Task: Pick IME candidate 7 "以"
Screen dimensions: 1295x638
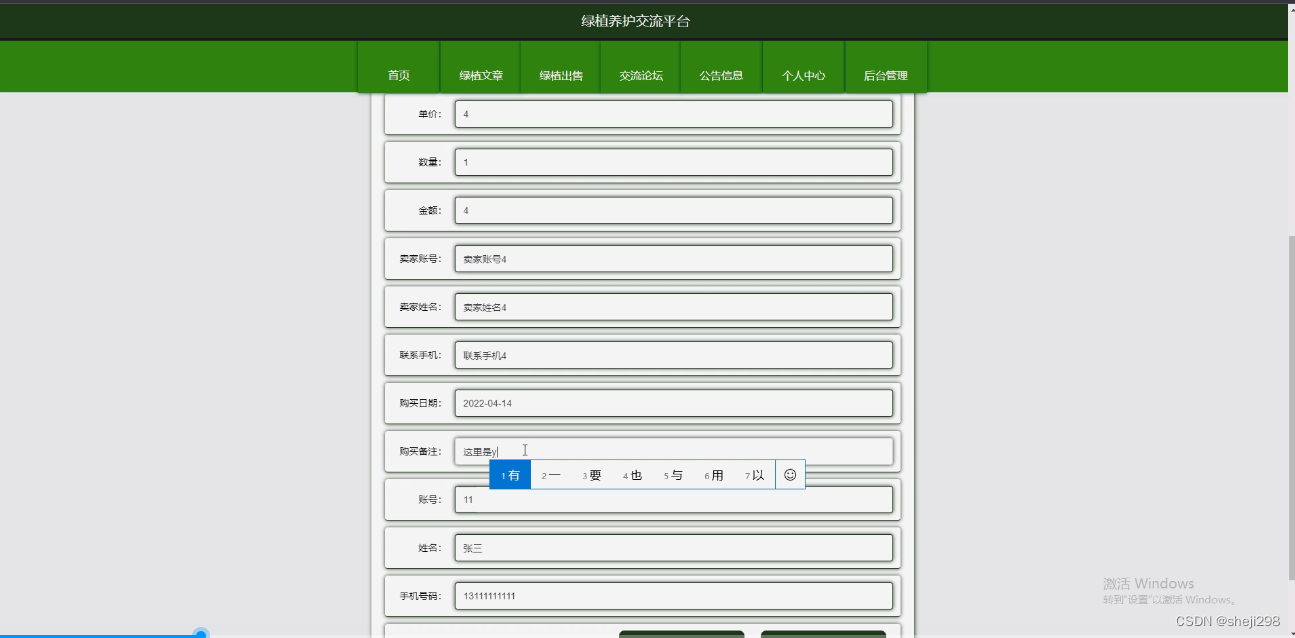Action: click(753, 475)
